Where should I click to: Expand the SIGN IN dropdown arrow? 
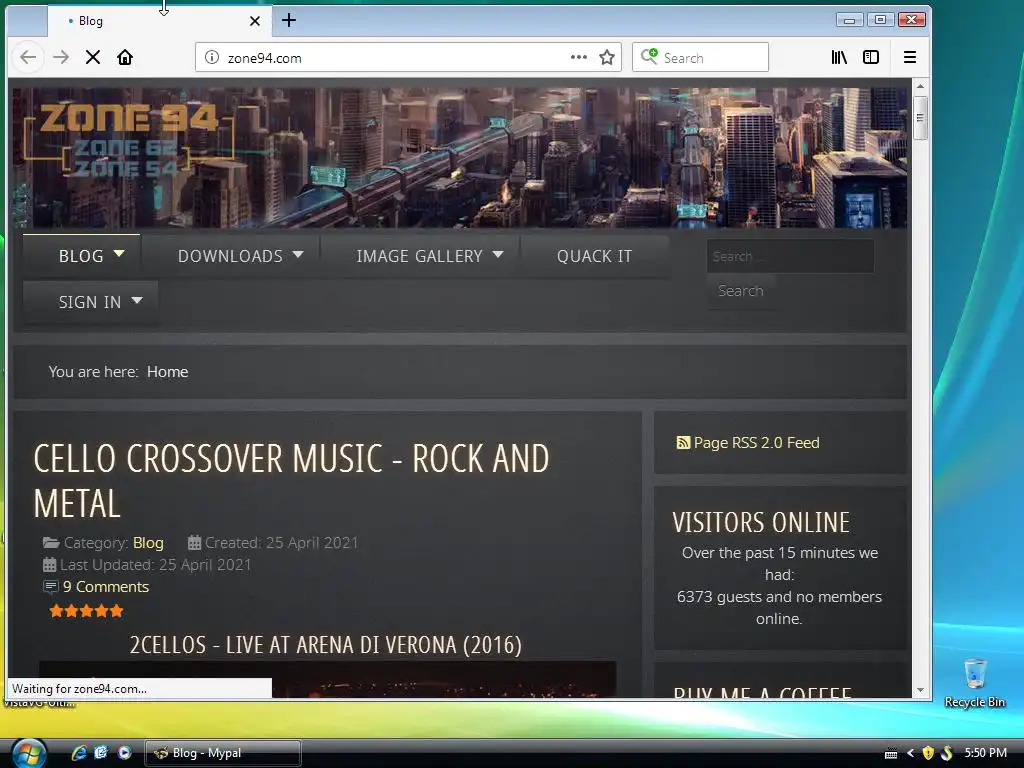pyautogui.click(x=137, y=300)
